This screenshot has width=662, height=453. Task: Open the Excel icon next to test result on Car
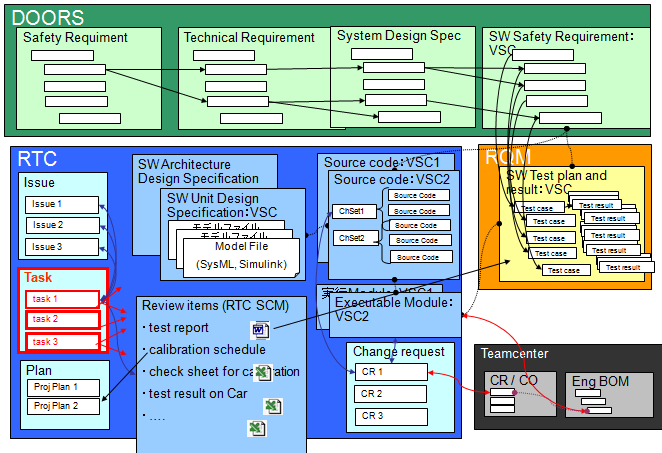[x=272, y=406]
